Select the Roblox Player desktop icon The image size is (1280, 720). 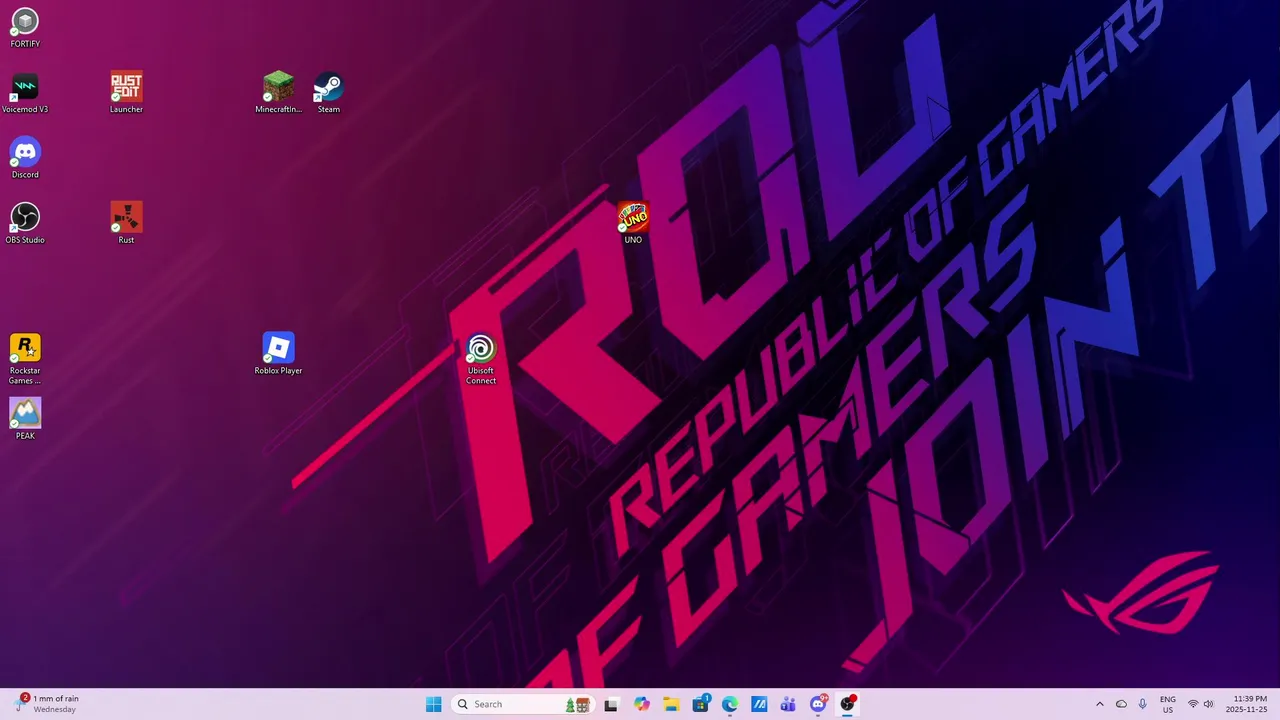278,354
